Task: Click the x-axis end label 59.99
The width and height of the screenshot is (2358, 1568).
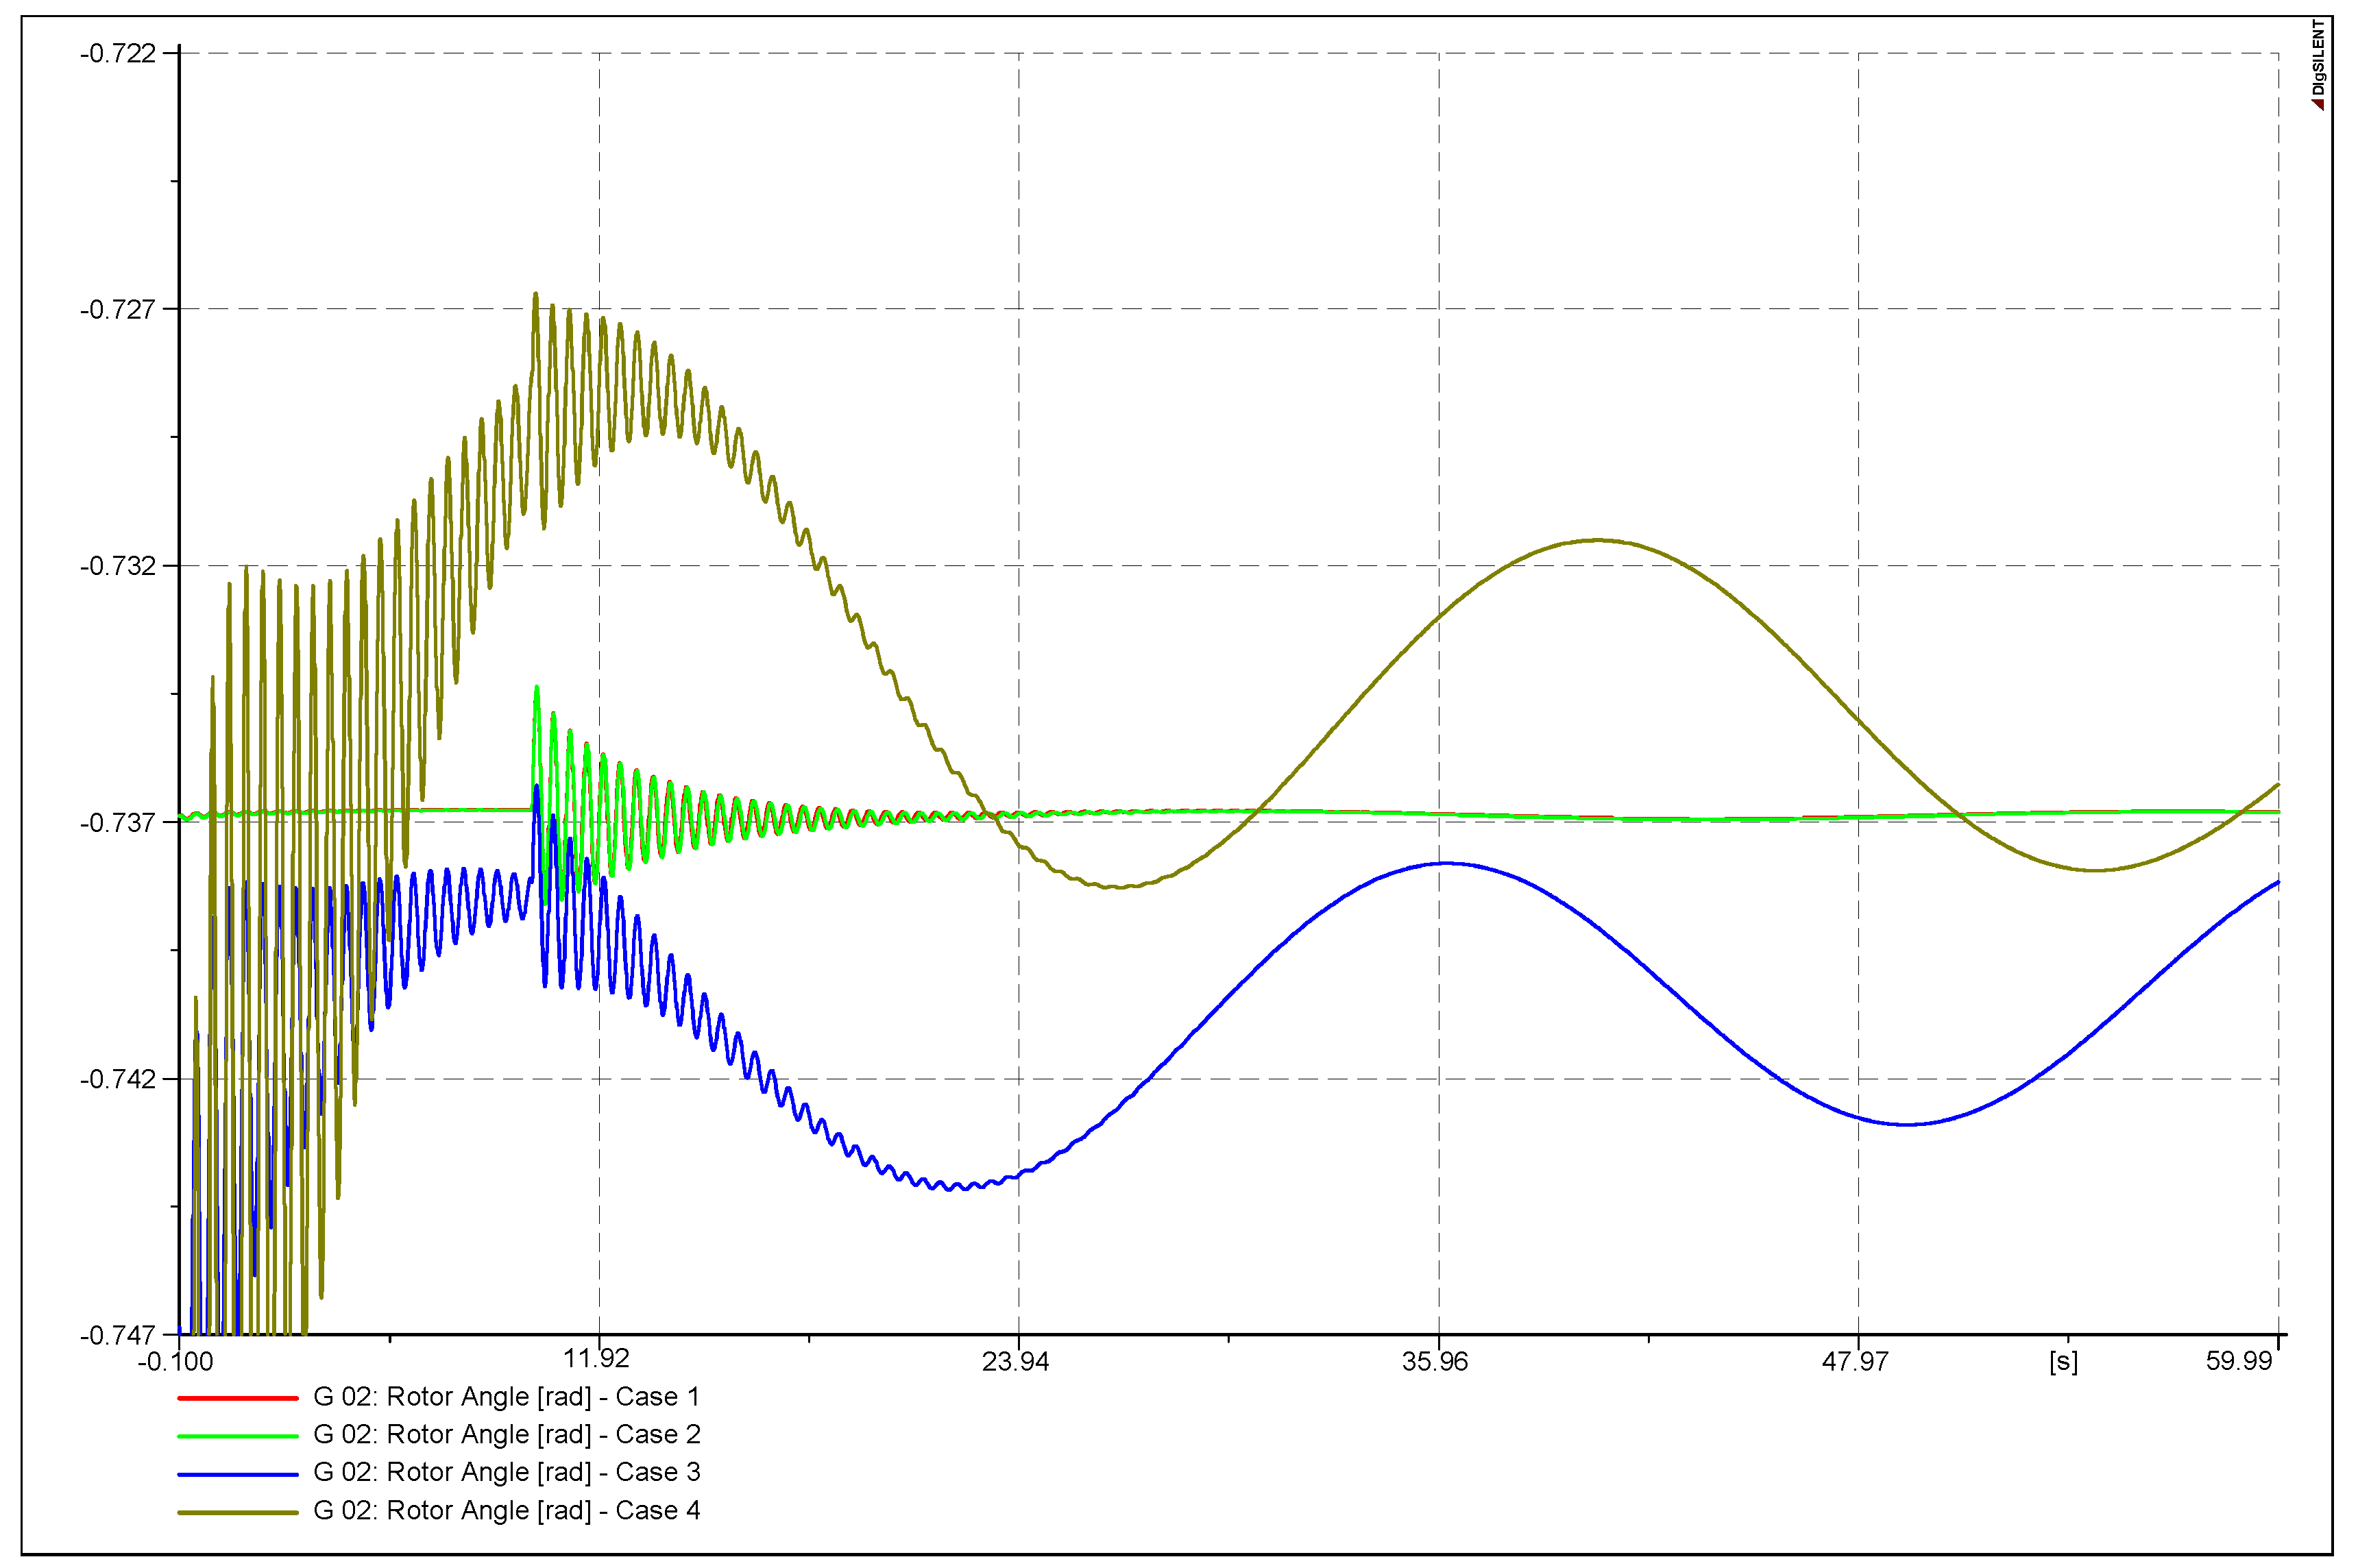Action: [2239, 1361]
